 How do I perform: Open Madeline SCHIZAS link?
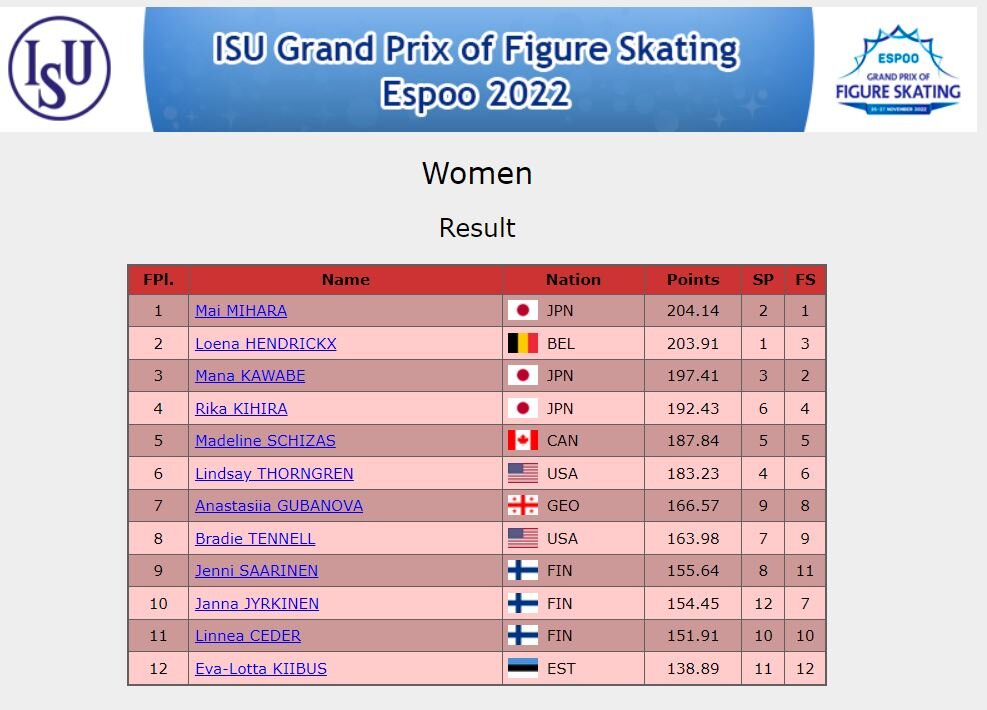click(265, 441)
